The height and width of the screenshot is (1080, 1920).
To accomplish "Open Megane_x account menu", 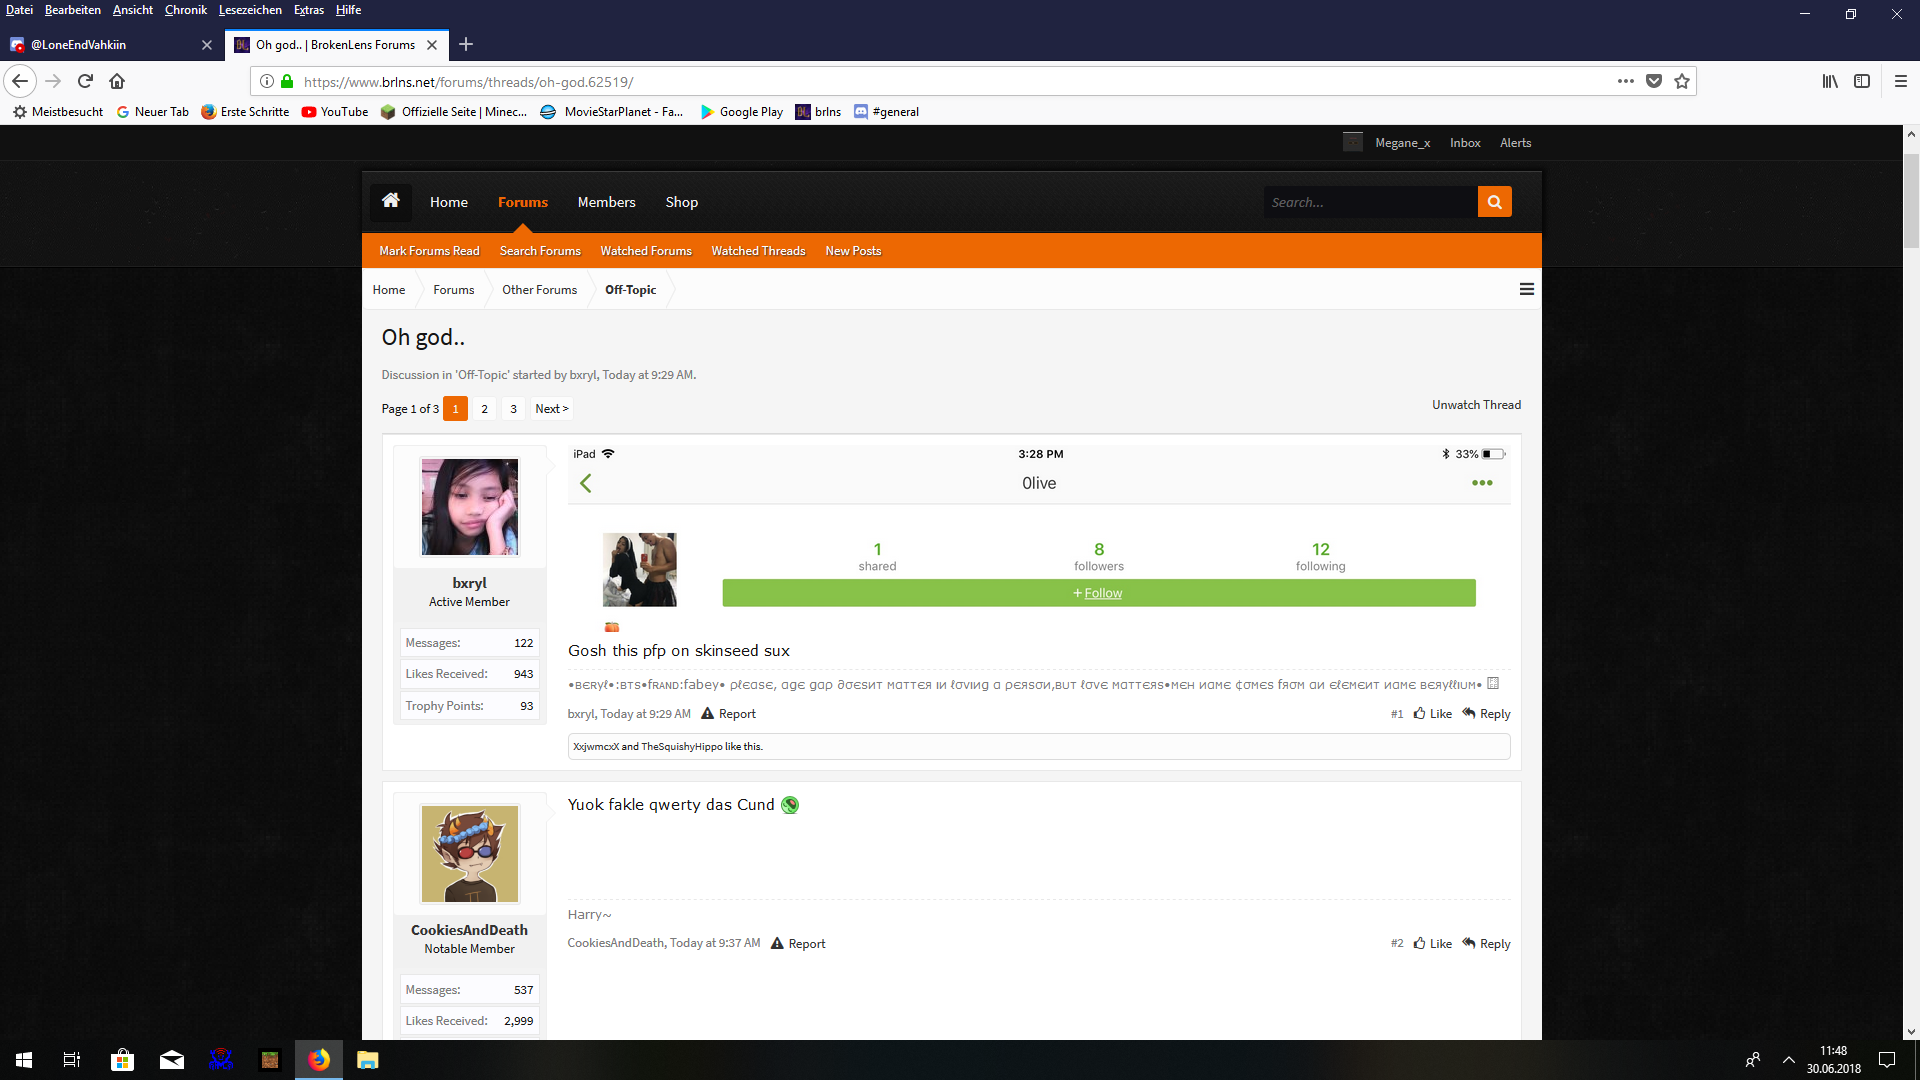I will pos(1402,143).
